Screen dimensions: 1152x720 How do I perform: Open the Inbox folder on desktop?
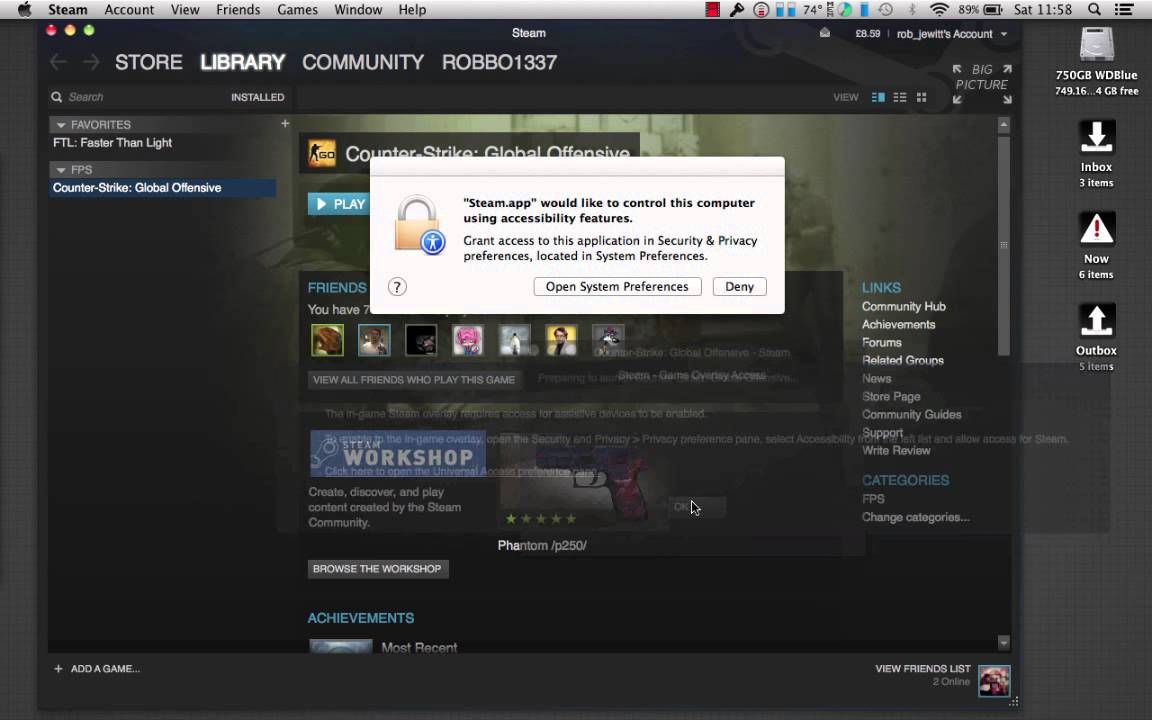[1096, 137]
